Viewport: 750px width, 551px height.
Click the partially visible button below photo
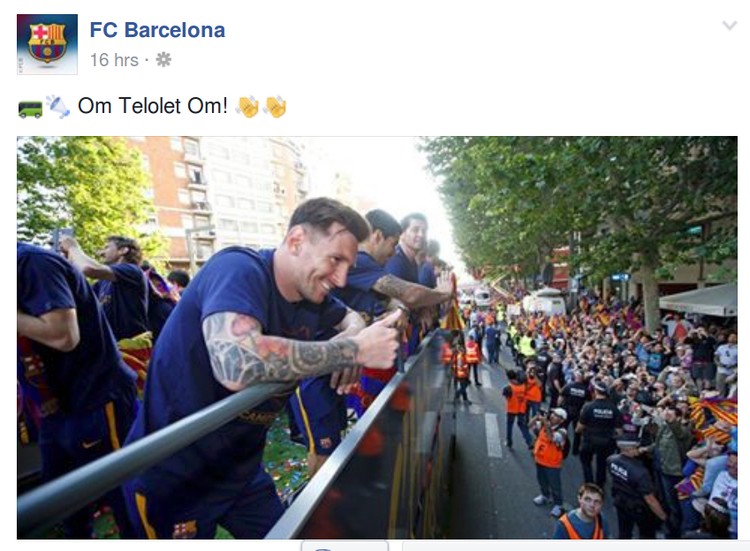tap(344, 546)
